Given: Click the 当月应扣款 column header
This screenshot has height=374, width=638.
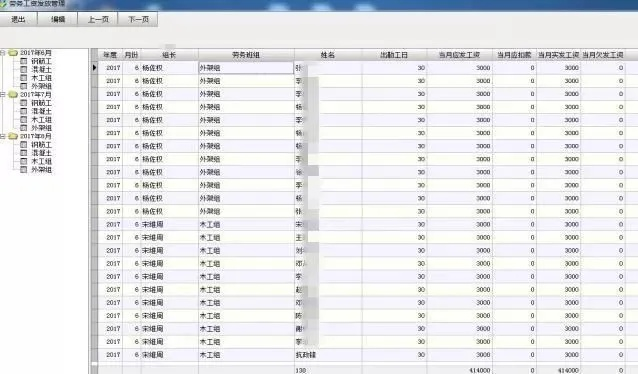Looking at the screenshot, I should (514, 55).
